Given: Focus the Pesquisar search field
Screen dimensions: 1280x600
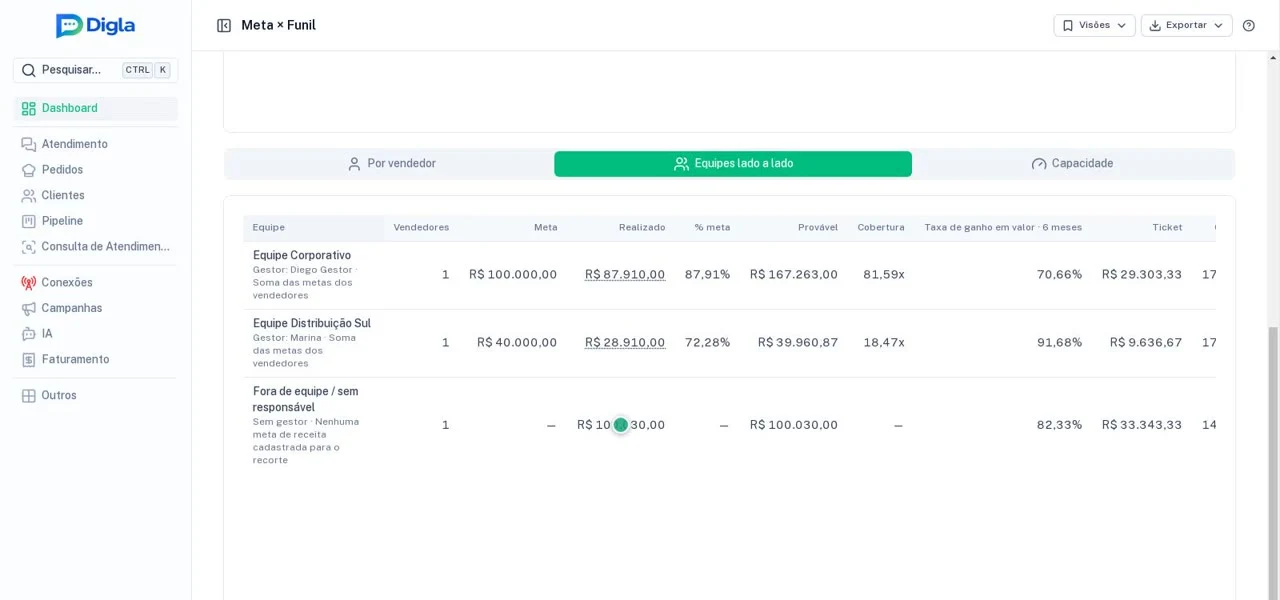Looking at the screenshot, I should (x=95, y=70).
